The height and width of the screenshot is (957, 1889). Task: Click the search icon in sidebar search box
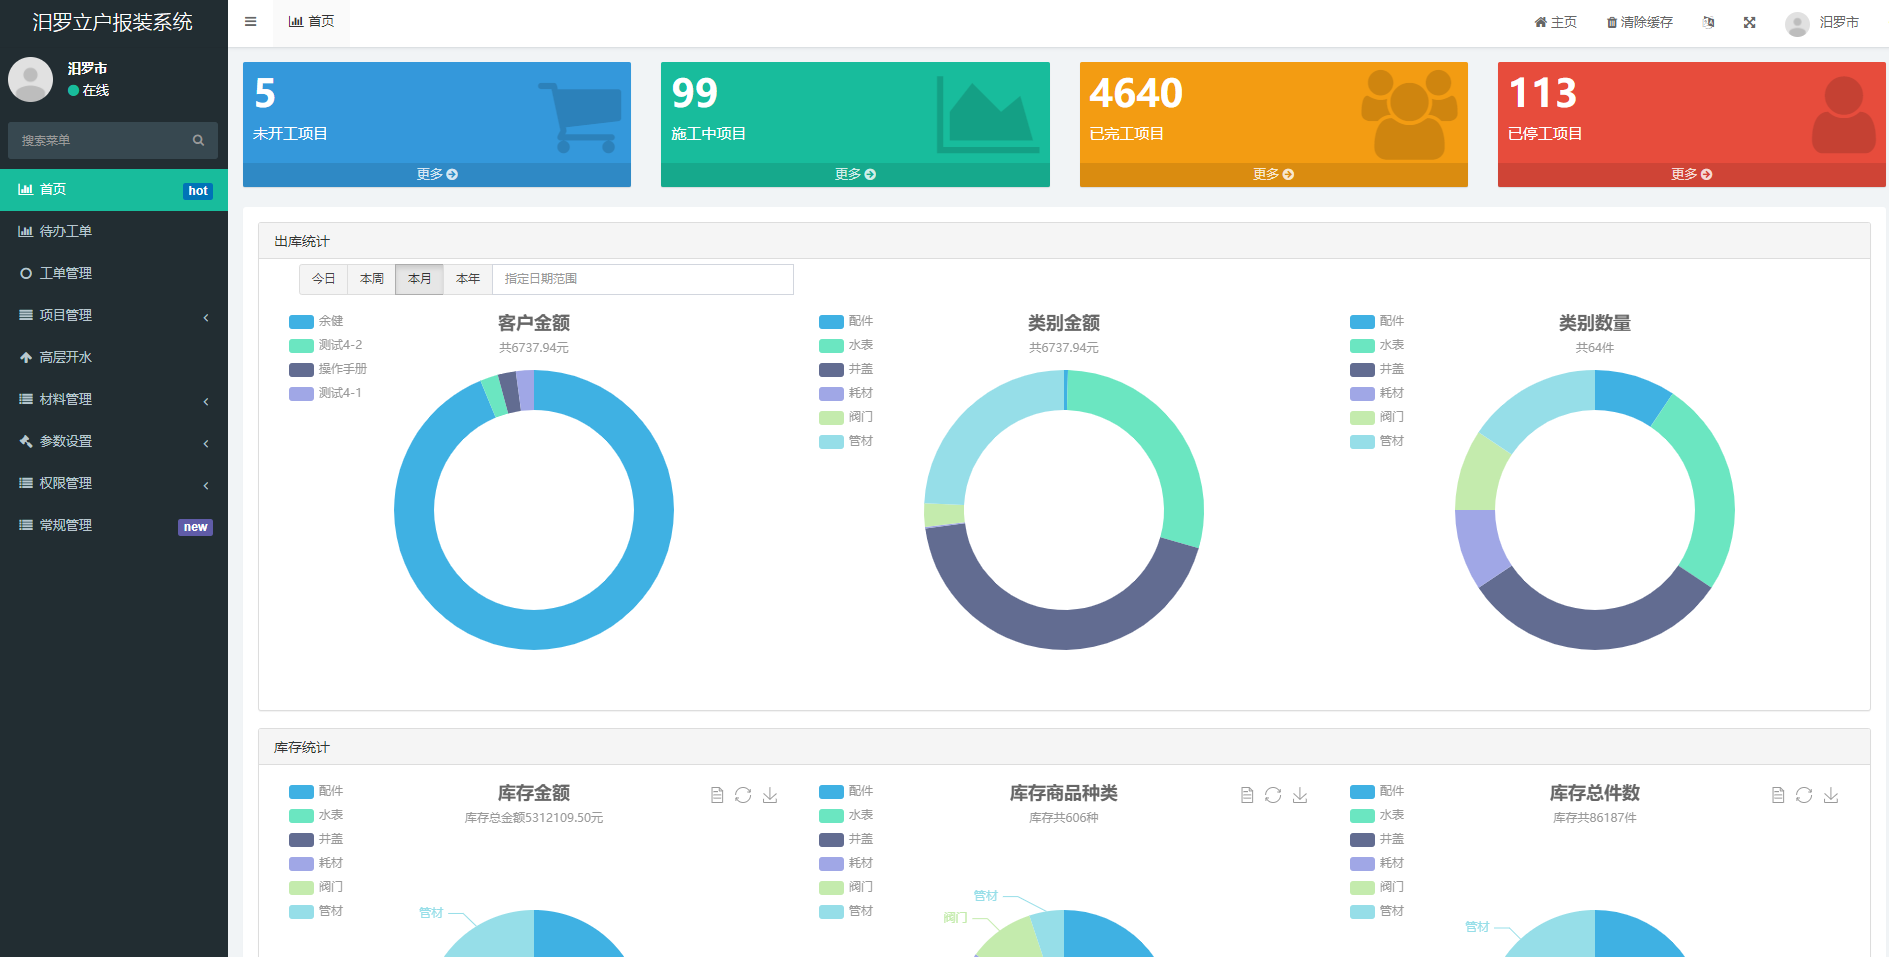(198, 140)
